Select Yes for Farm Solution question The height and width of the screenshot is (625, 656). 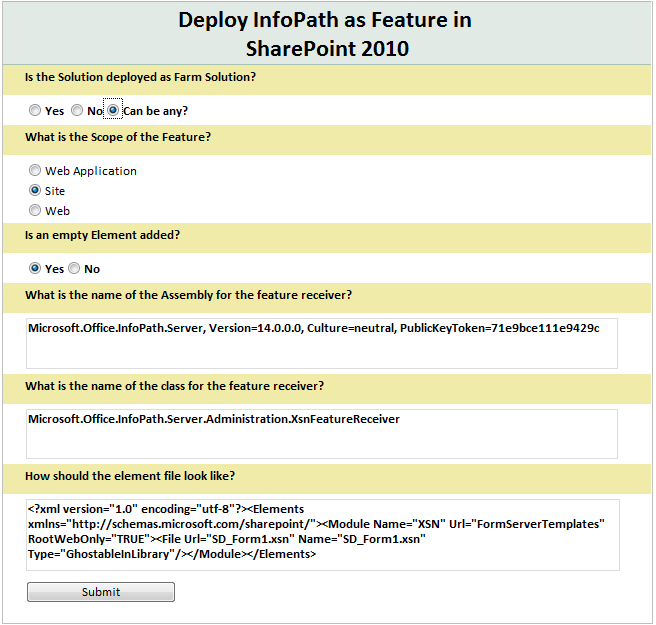coord(35,110)
